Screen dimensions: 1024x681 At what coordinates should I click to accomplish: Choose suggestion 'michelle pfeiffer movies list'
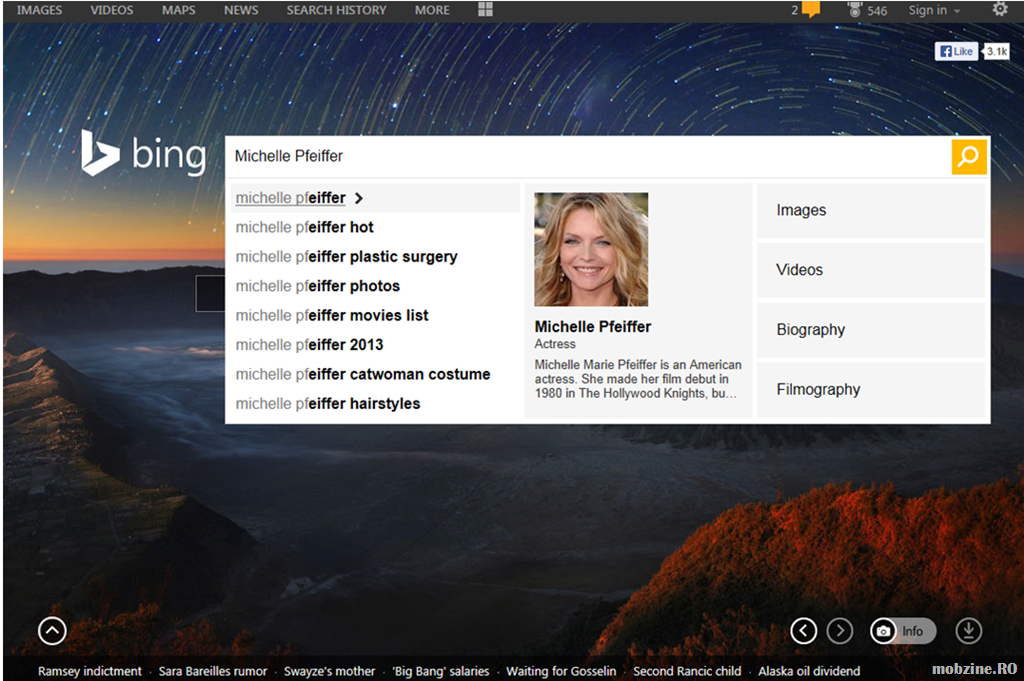pyautogui.click(x=332, y=315)
